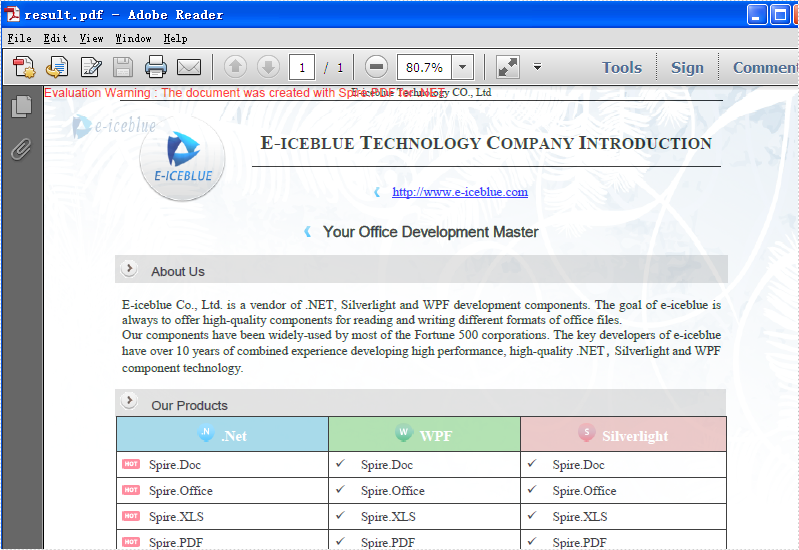Viewport: 799px width, 550px height.
Task: Click the Company Introduction title text
Action: [x=486, y=143]
